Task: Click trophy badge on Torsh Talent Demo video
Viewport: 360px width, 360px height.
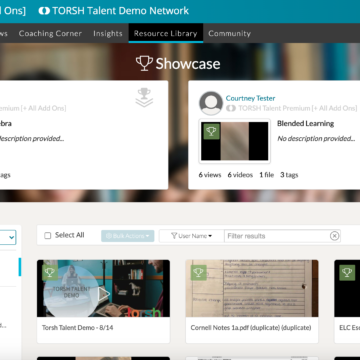Action: coord(50,273)
